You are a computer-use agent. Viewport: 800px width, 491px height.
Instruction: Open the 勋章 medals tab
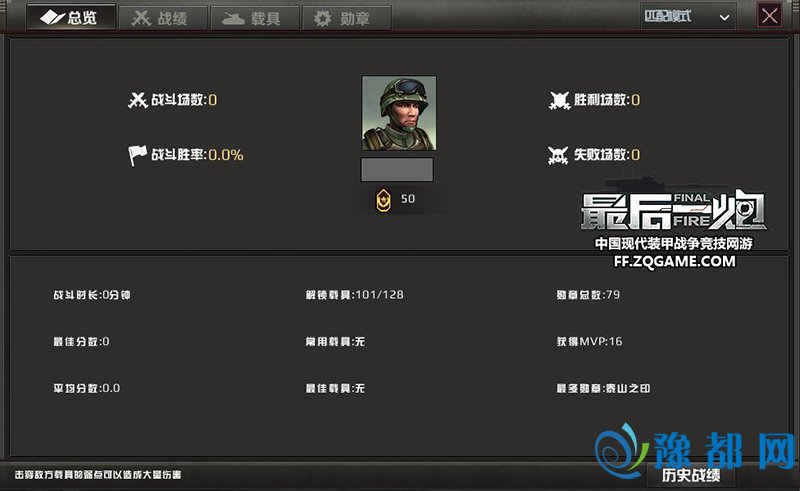[x=347, y=18]
